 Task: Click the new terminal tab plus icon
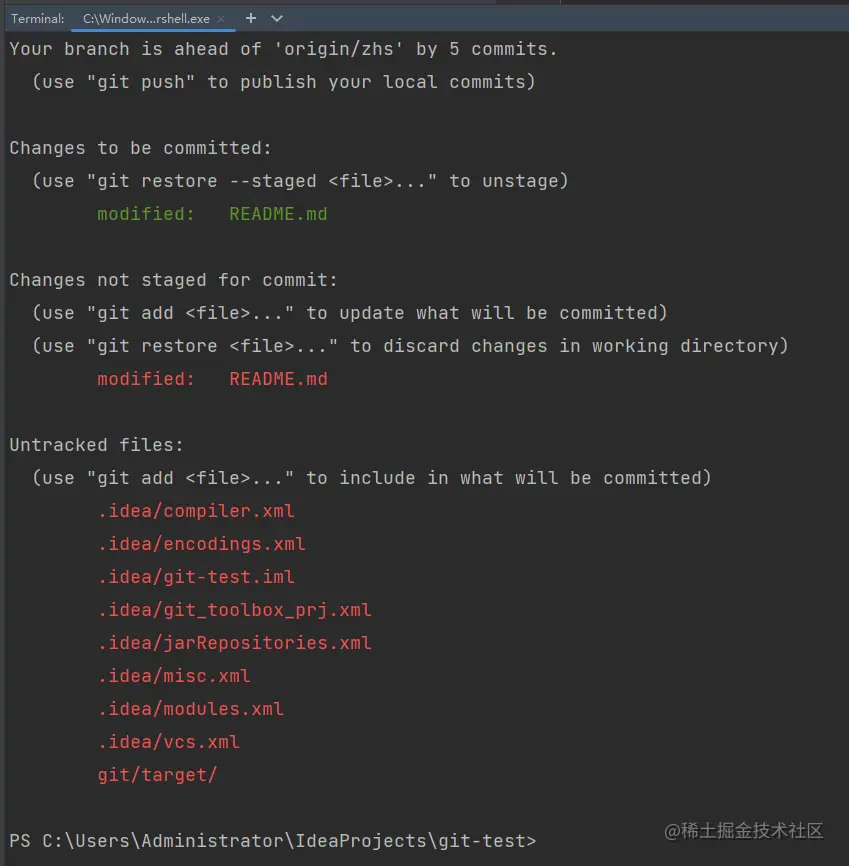click(251, 18)
